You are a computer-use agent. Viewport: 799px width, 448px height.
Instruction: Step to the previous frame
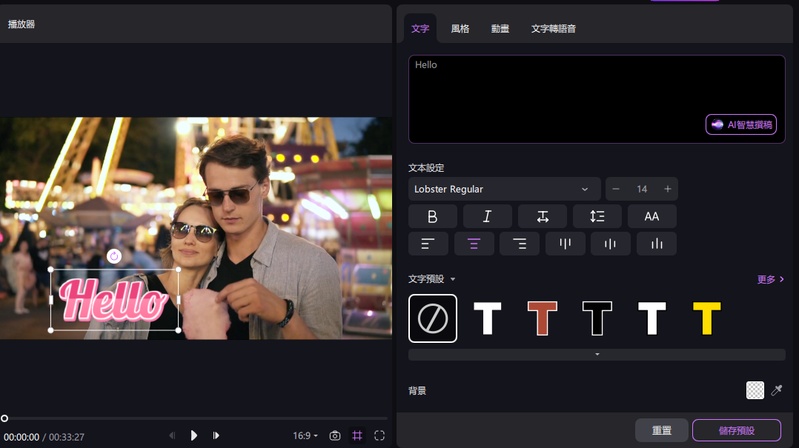(172, 435)
